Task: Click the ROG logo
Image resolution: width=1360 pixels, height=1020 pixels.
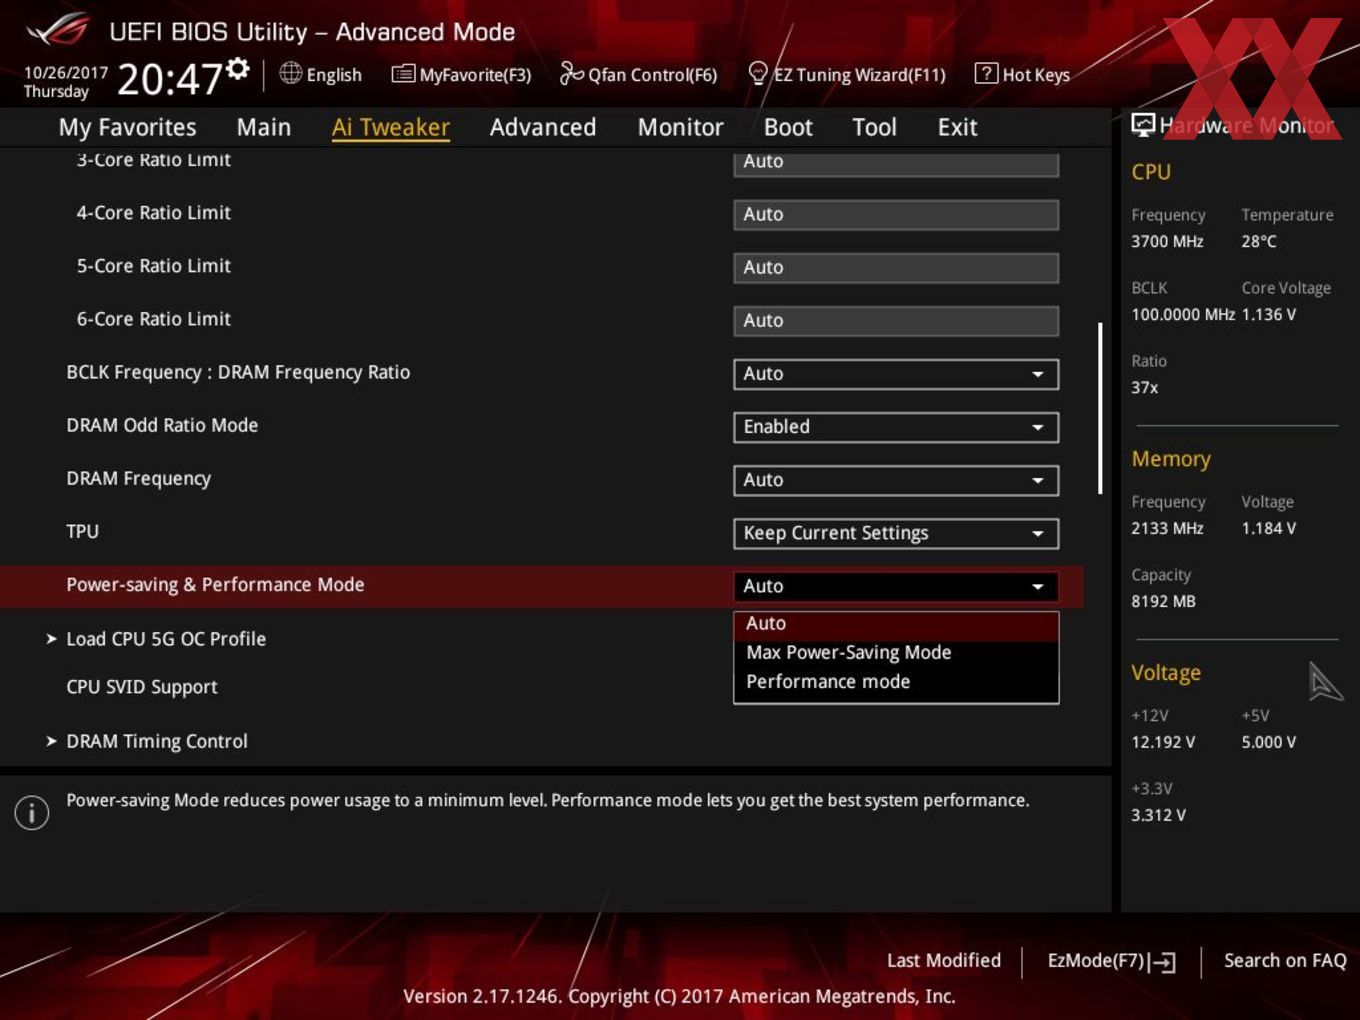Action: click(58, 30)
